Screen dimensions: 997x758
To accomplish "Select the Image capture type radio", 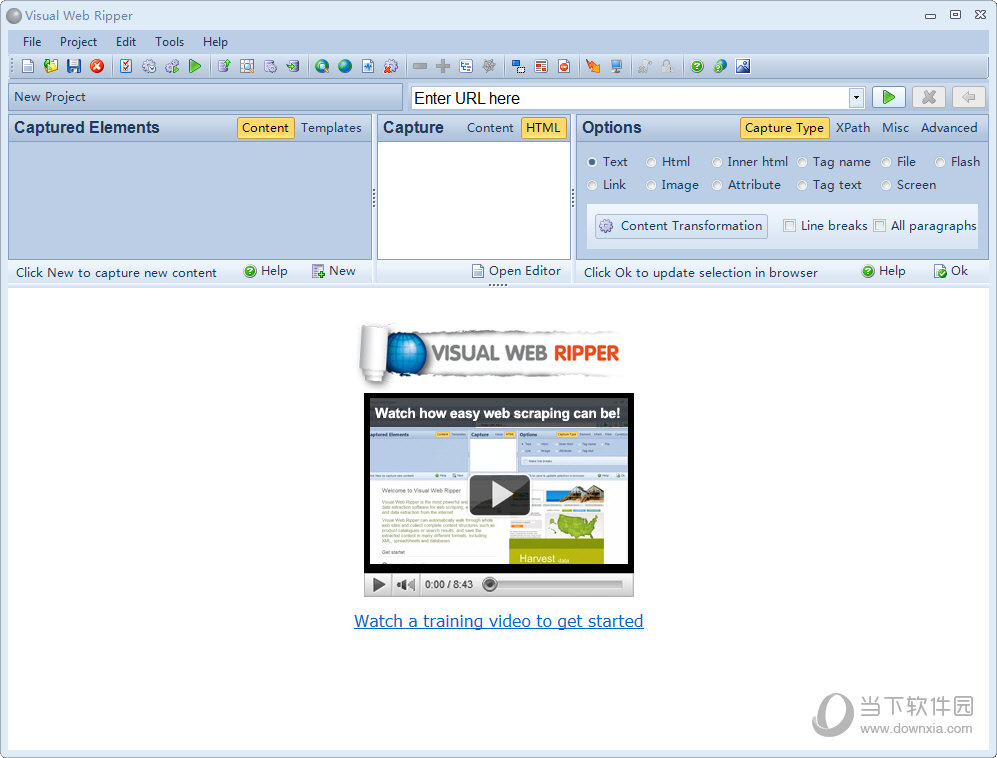I will pyautogui.click(x=651, y=185).
